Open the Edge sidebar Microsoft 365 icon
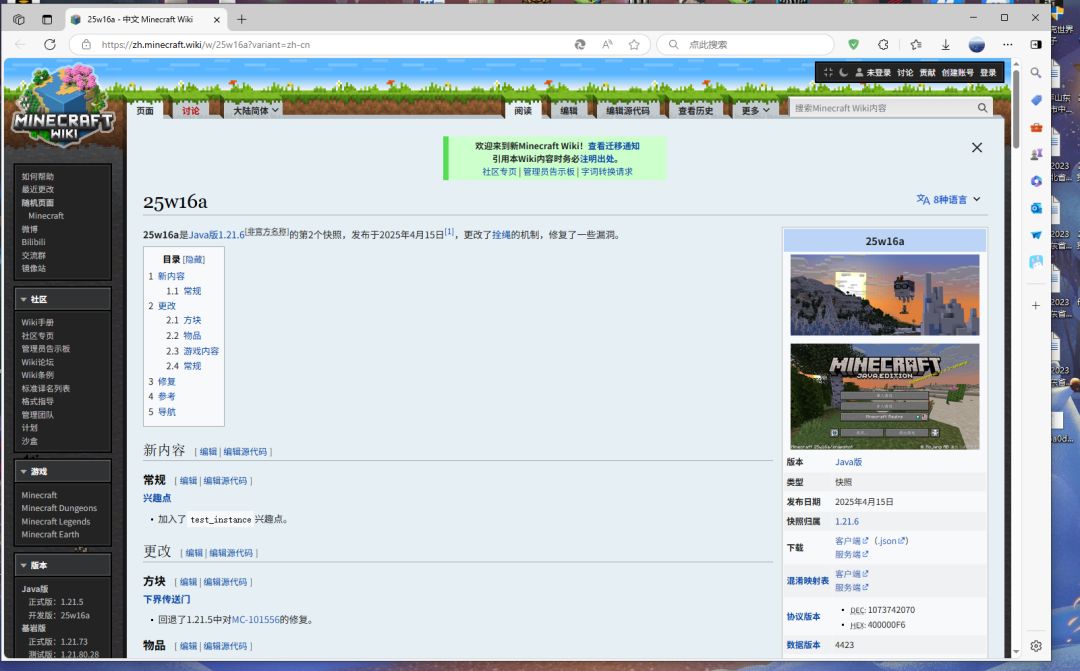1080x671 pixels. point(1036,181)
